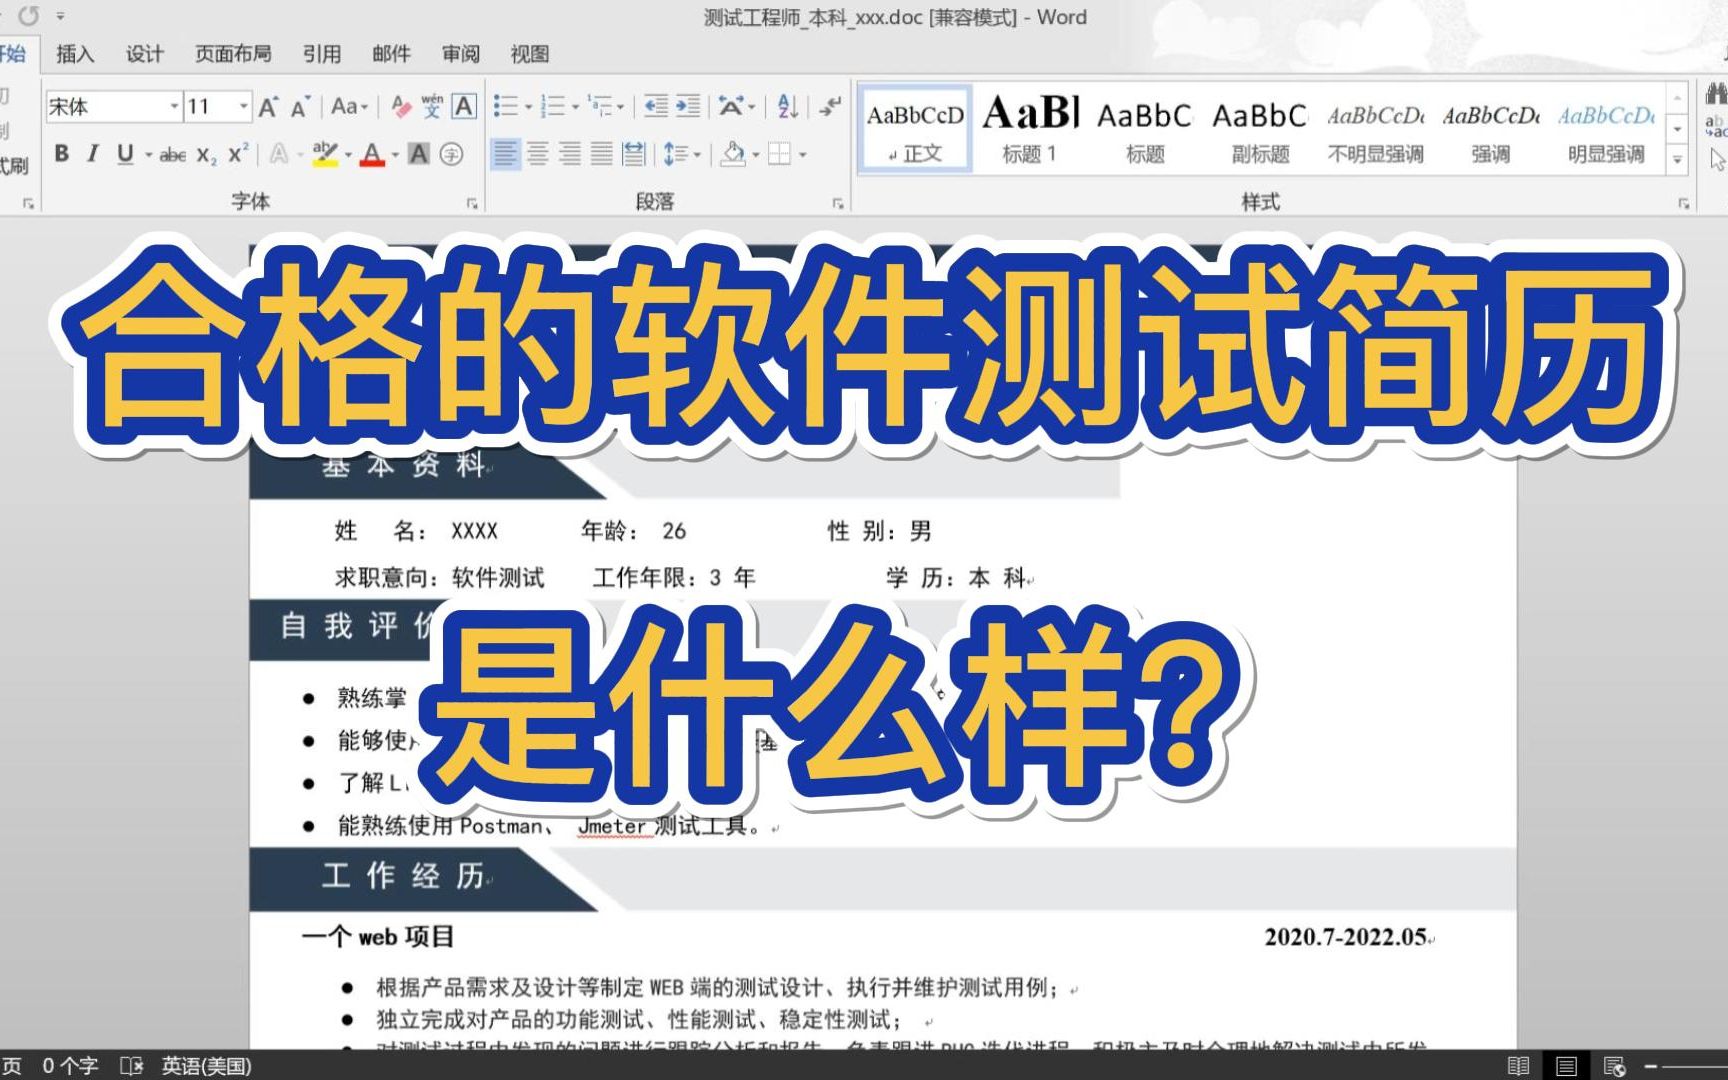The height and width of the screenshot is (1080, 1728).
Task: Apply red font color
Action: 372,154
